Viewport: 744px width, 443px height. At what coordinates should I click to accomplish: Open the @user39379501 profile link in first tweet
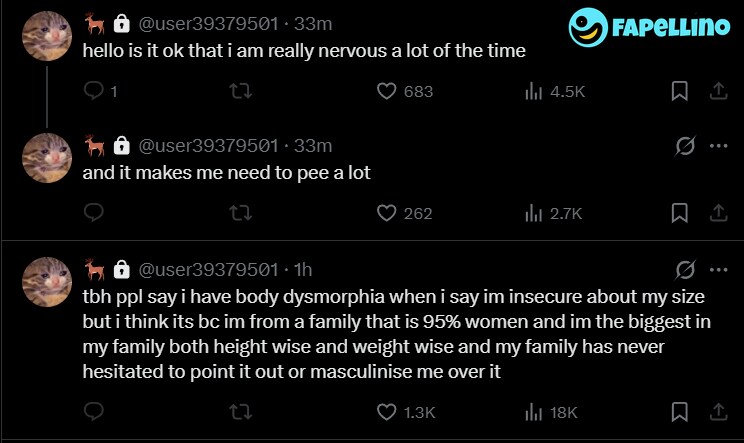pos(209,23)
